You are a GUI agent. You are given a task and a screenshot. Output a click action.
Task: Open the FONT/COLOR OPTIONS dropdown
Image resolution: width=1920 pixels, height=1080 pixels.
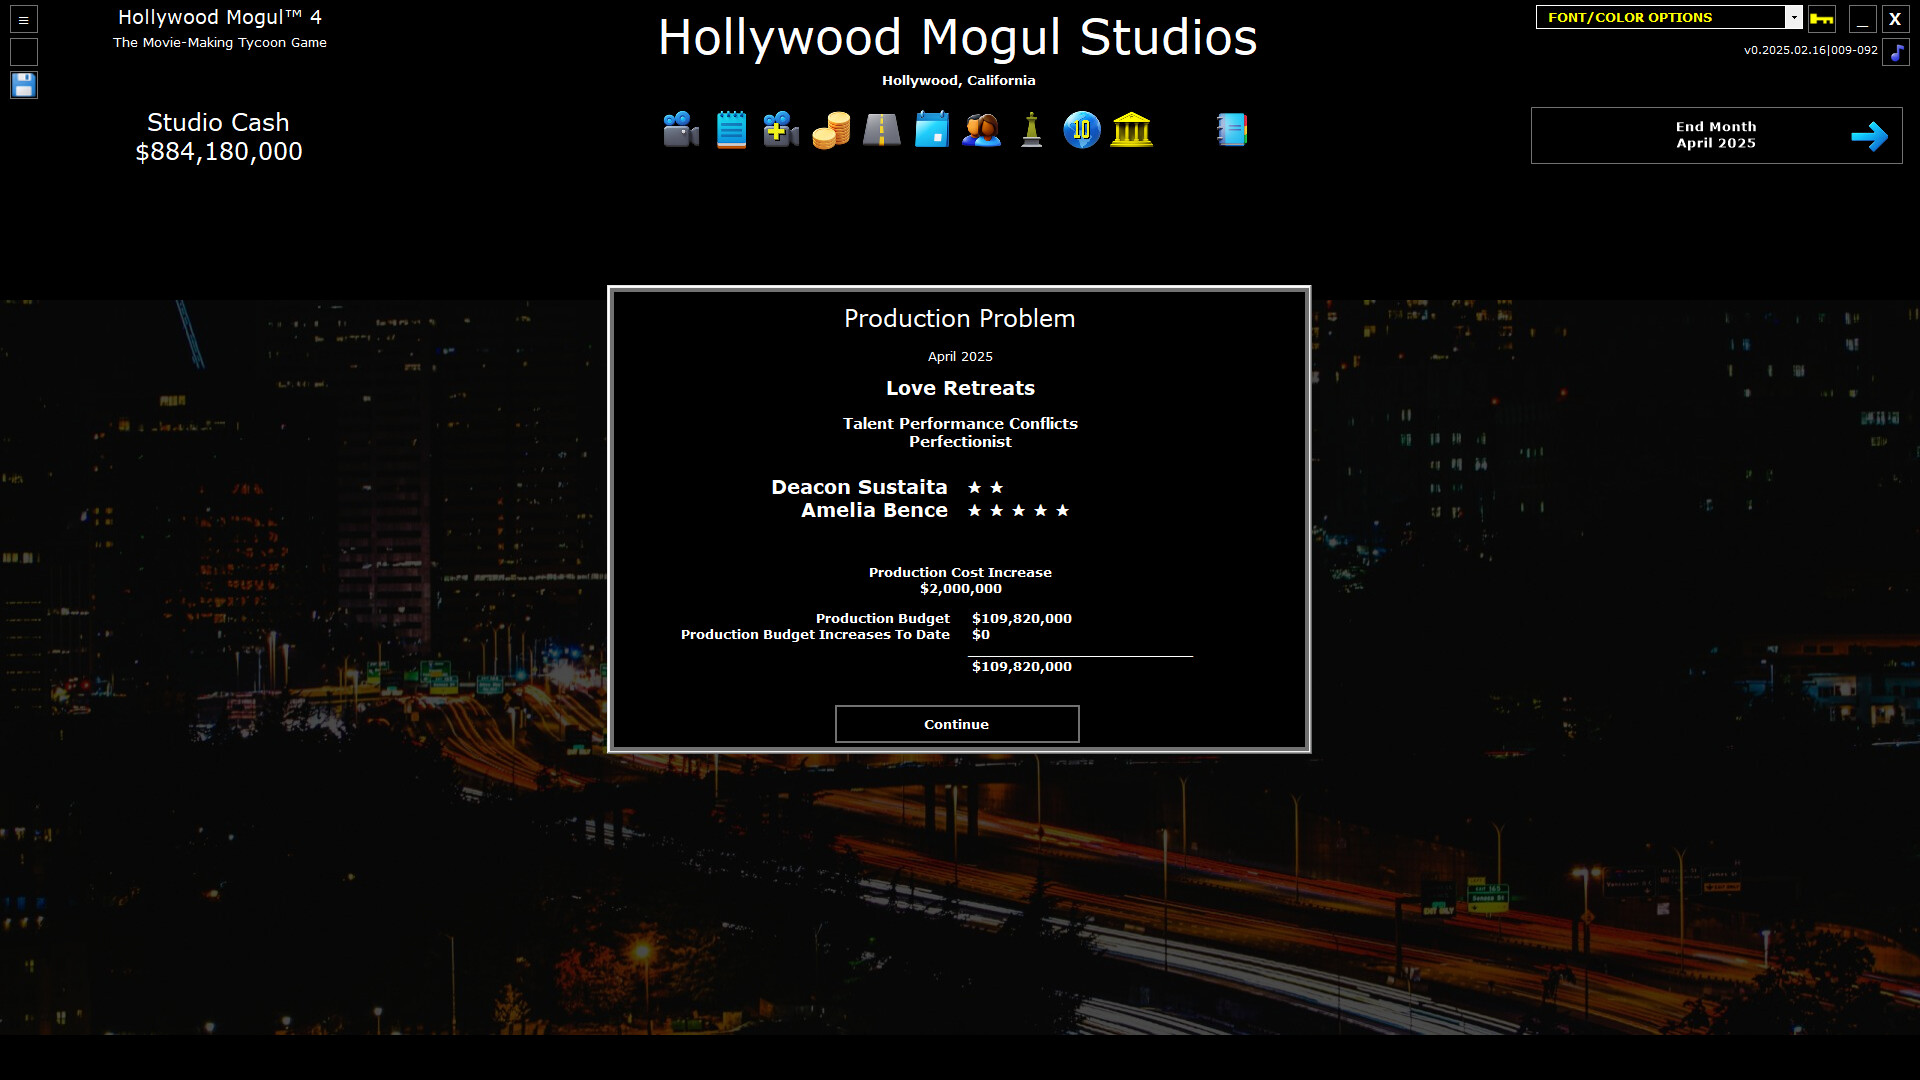click(1660, 17)
